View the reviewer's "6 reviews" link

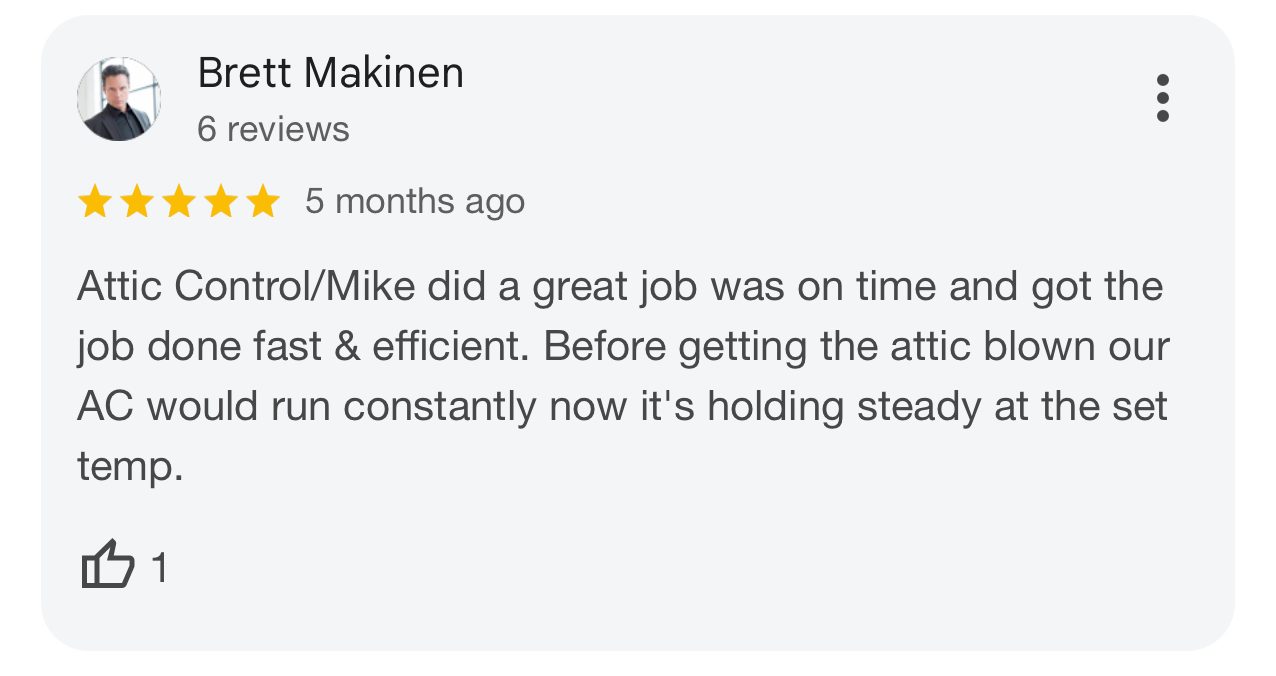pyautogui.click(x=273, y=129)
